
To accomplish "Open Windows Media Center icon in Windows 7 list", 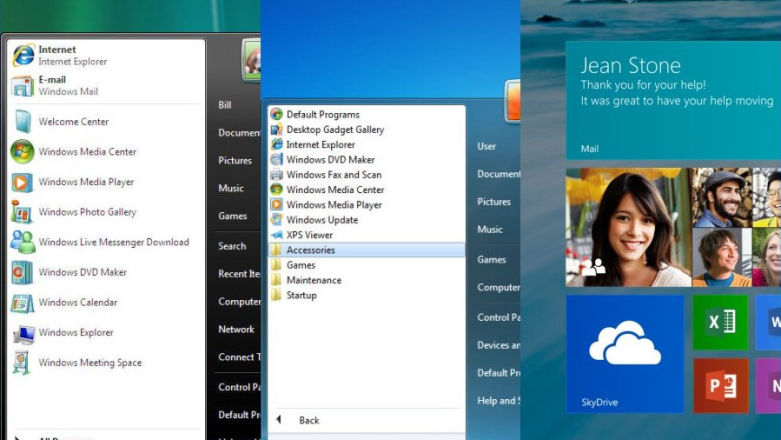I will click(x=276, y=190).
